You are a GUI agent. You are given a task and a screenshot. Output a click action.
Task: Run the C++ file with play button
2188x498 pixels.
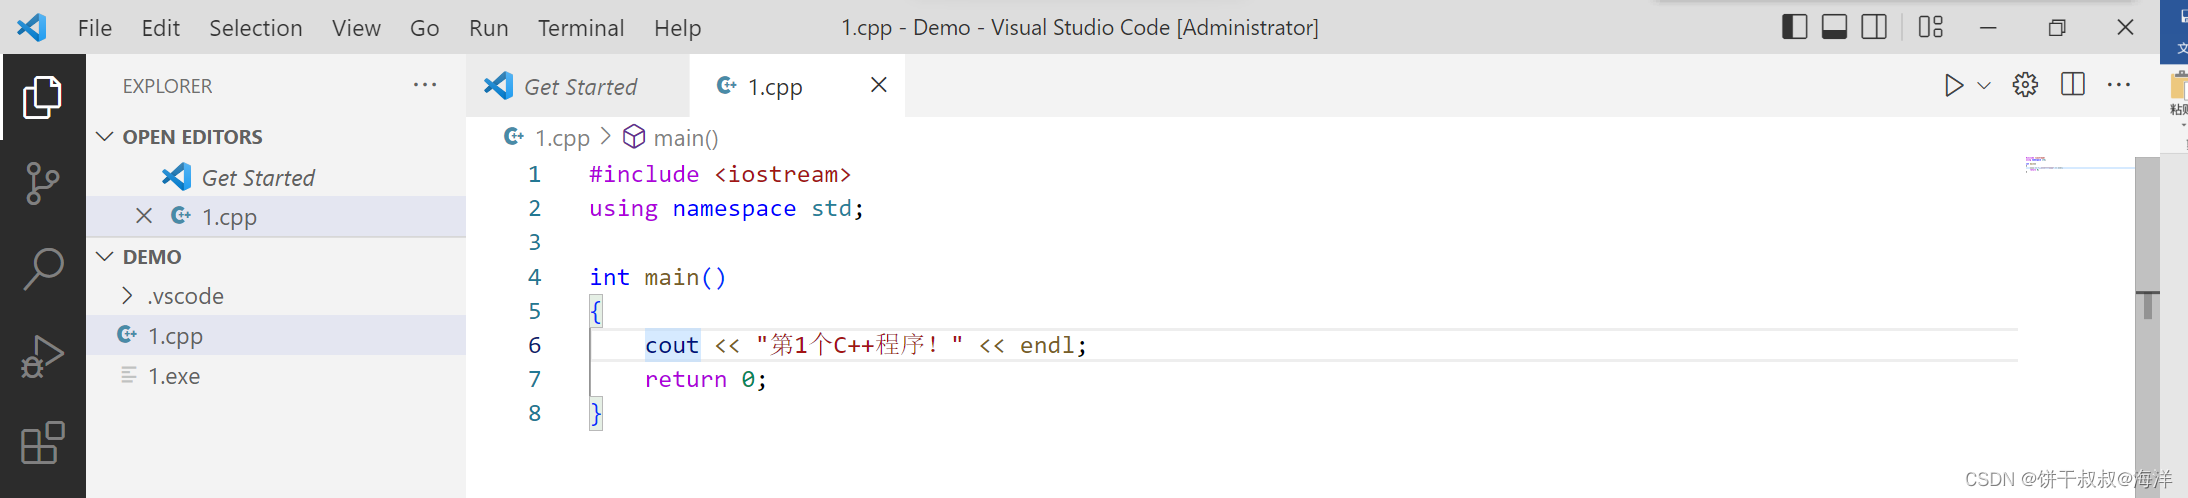[1953, 86]
